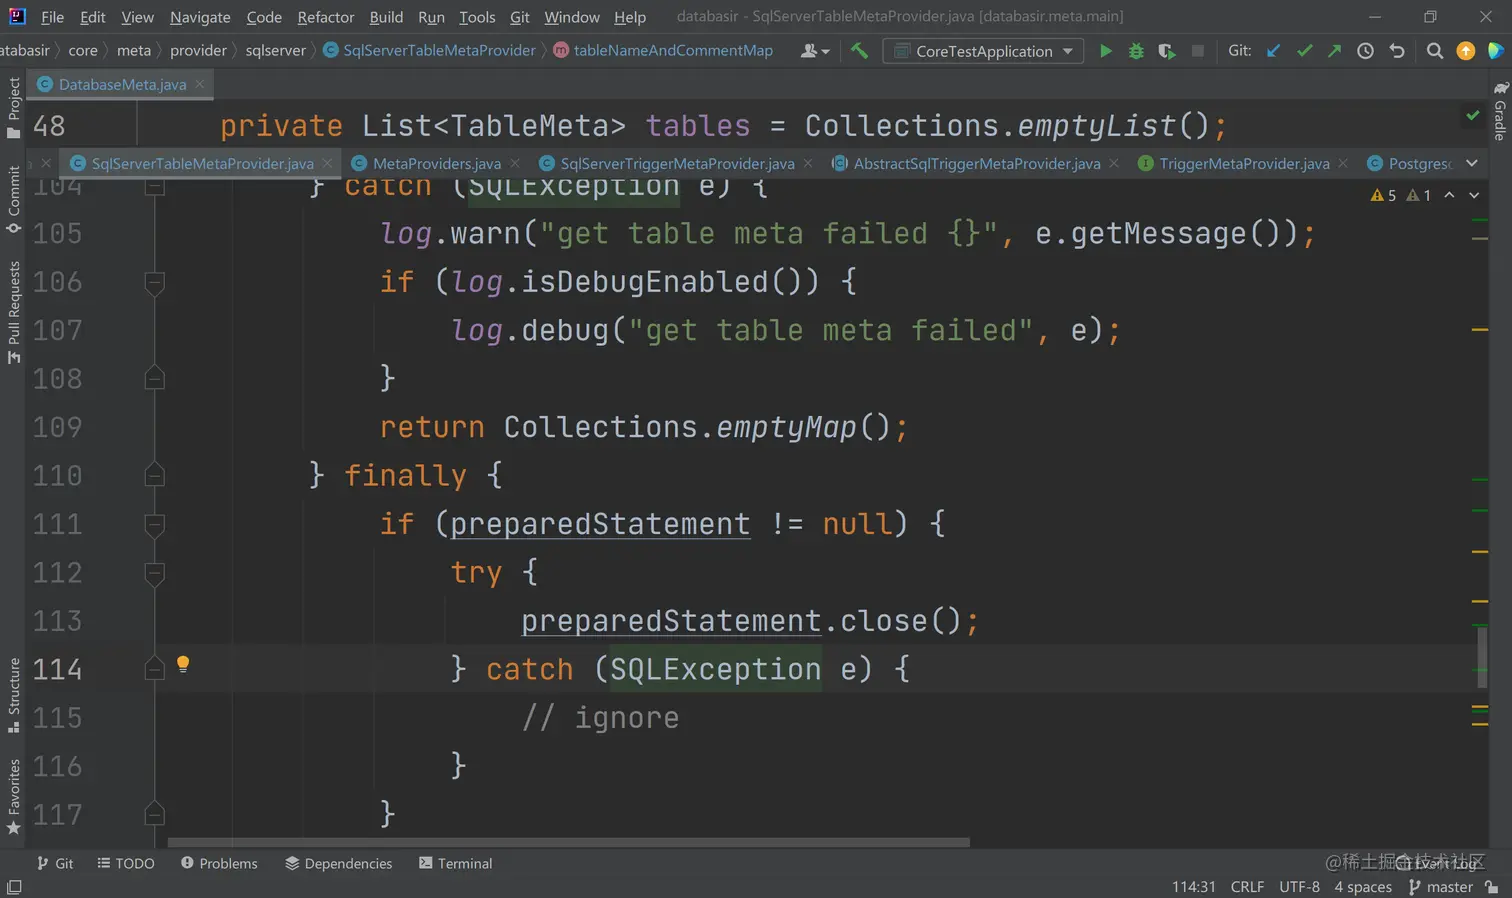1512x898 pixels.
Task: Click the orange update arrow icon
Action: [1466, 51]
